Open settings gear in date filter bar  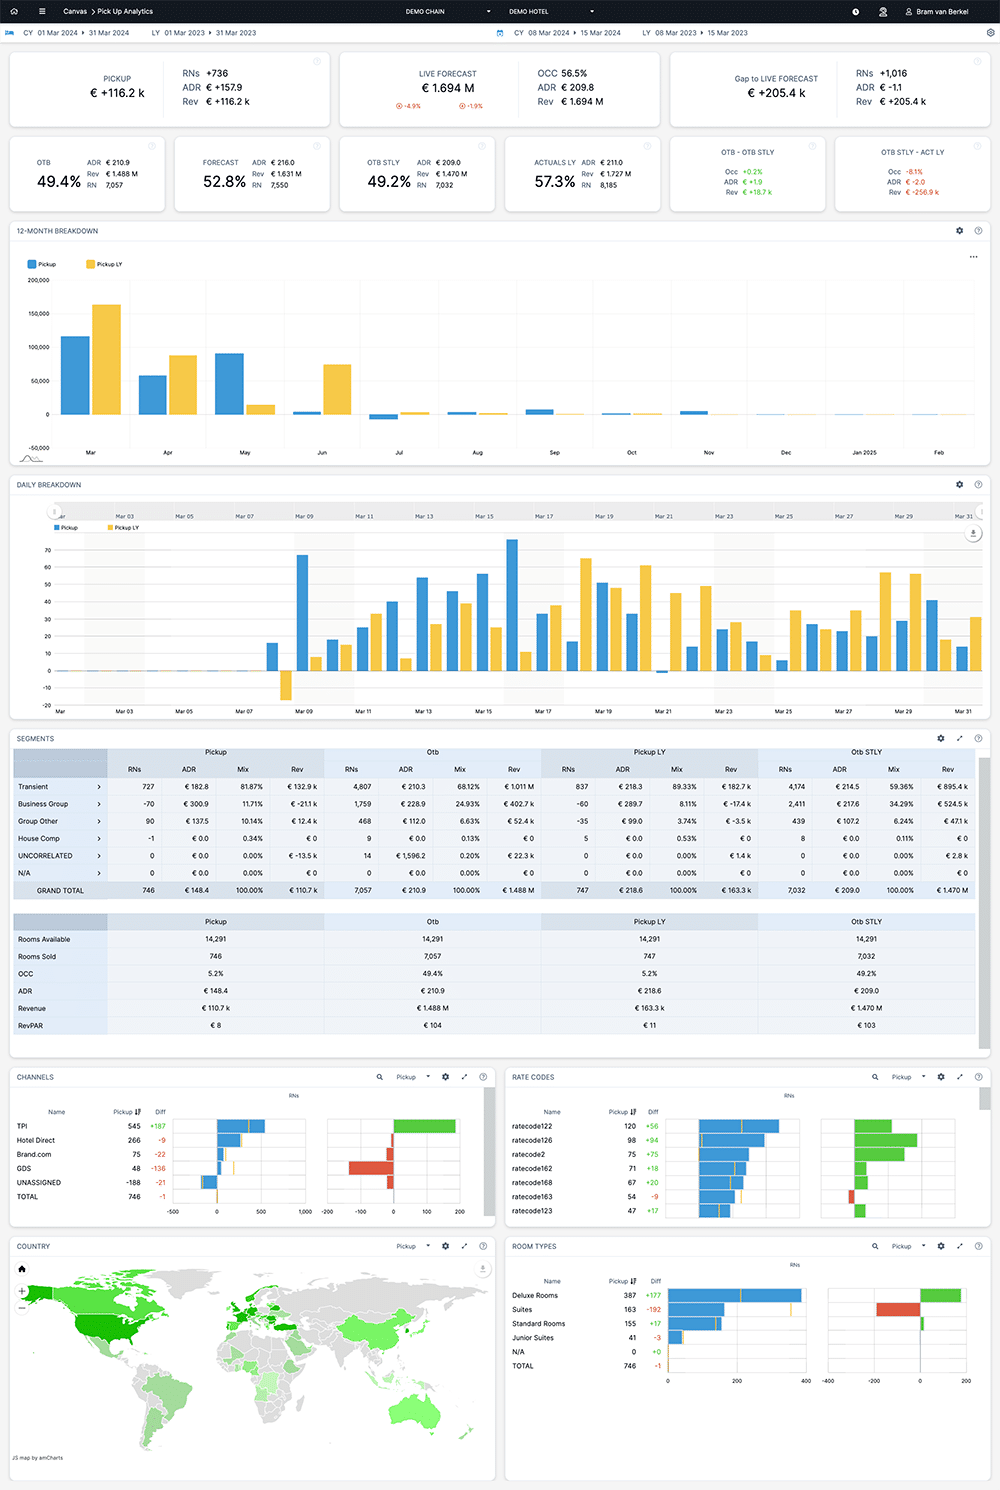pos(990,33)
